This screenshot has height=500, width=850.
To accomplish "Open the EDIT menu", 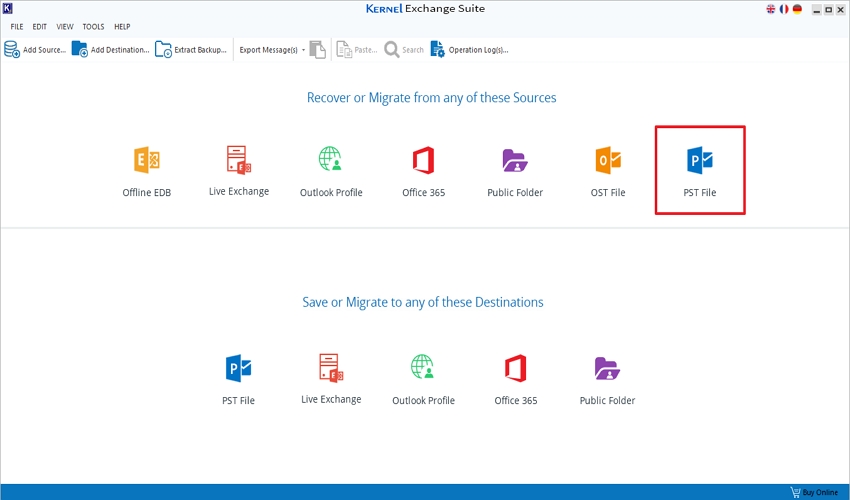I will [x=40, y=27].
